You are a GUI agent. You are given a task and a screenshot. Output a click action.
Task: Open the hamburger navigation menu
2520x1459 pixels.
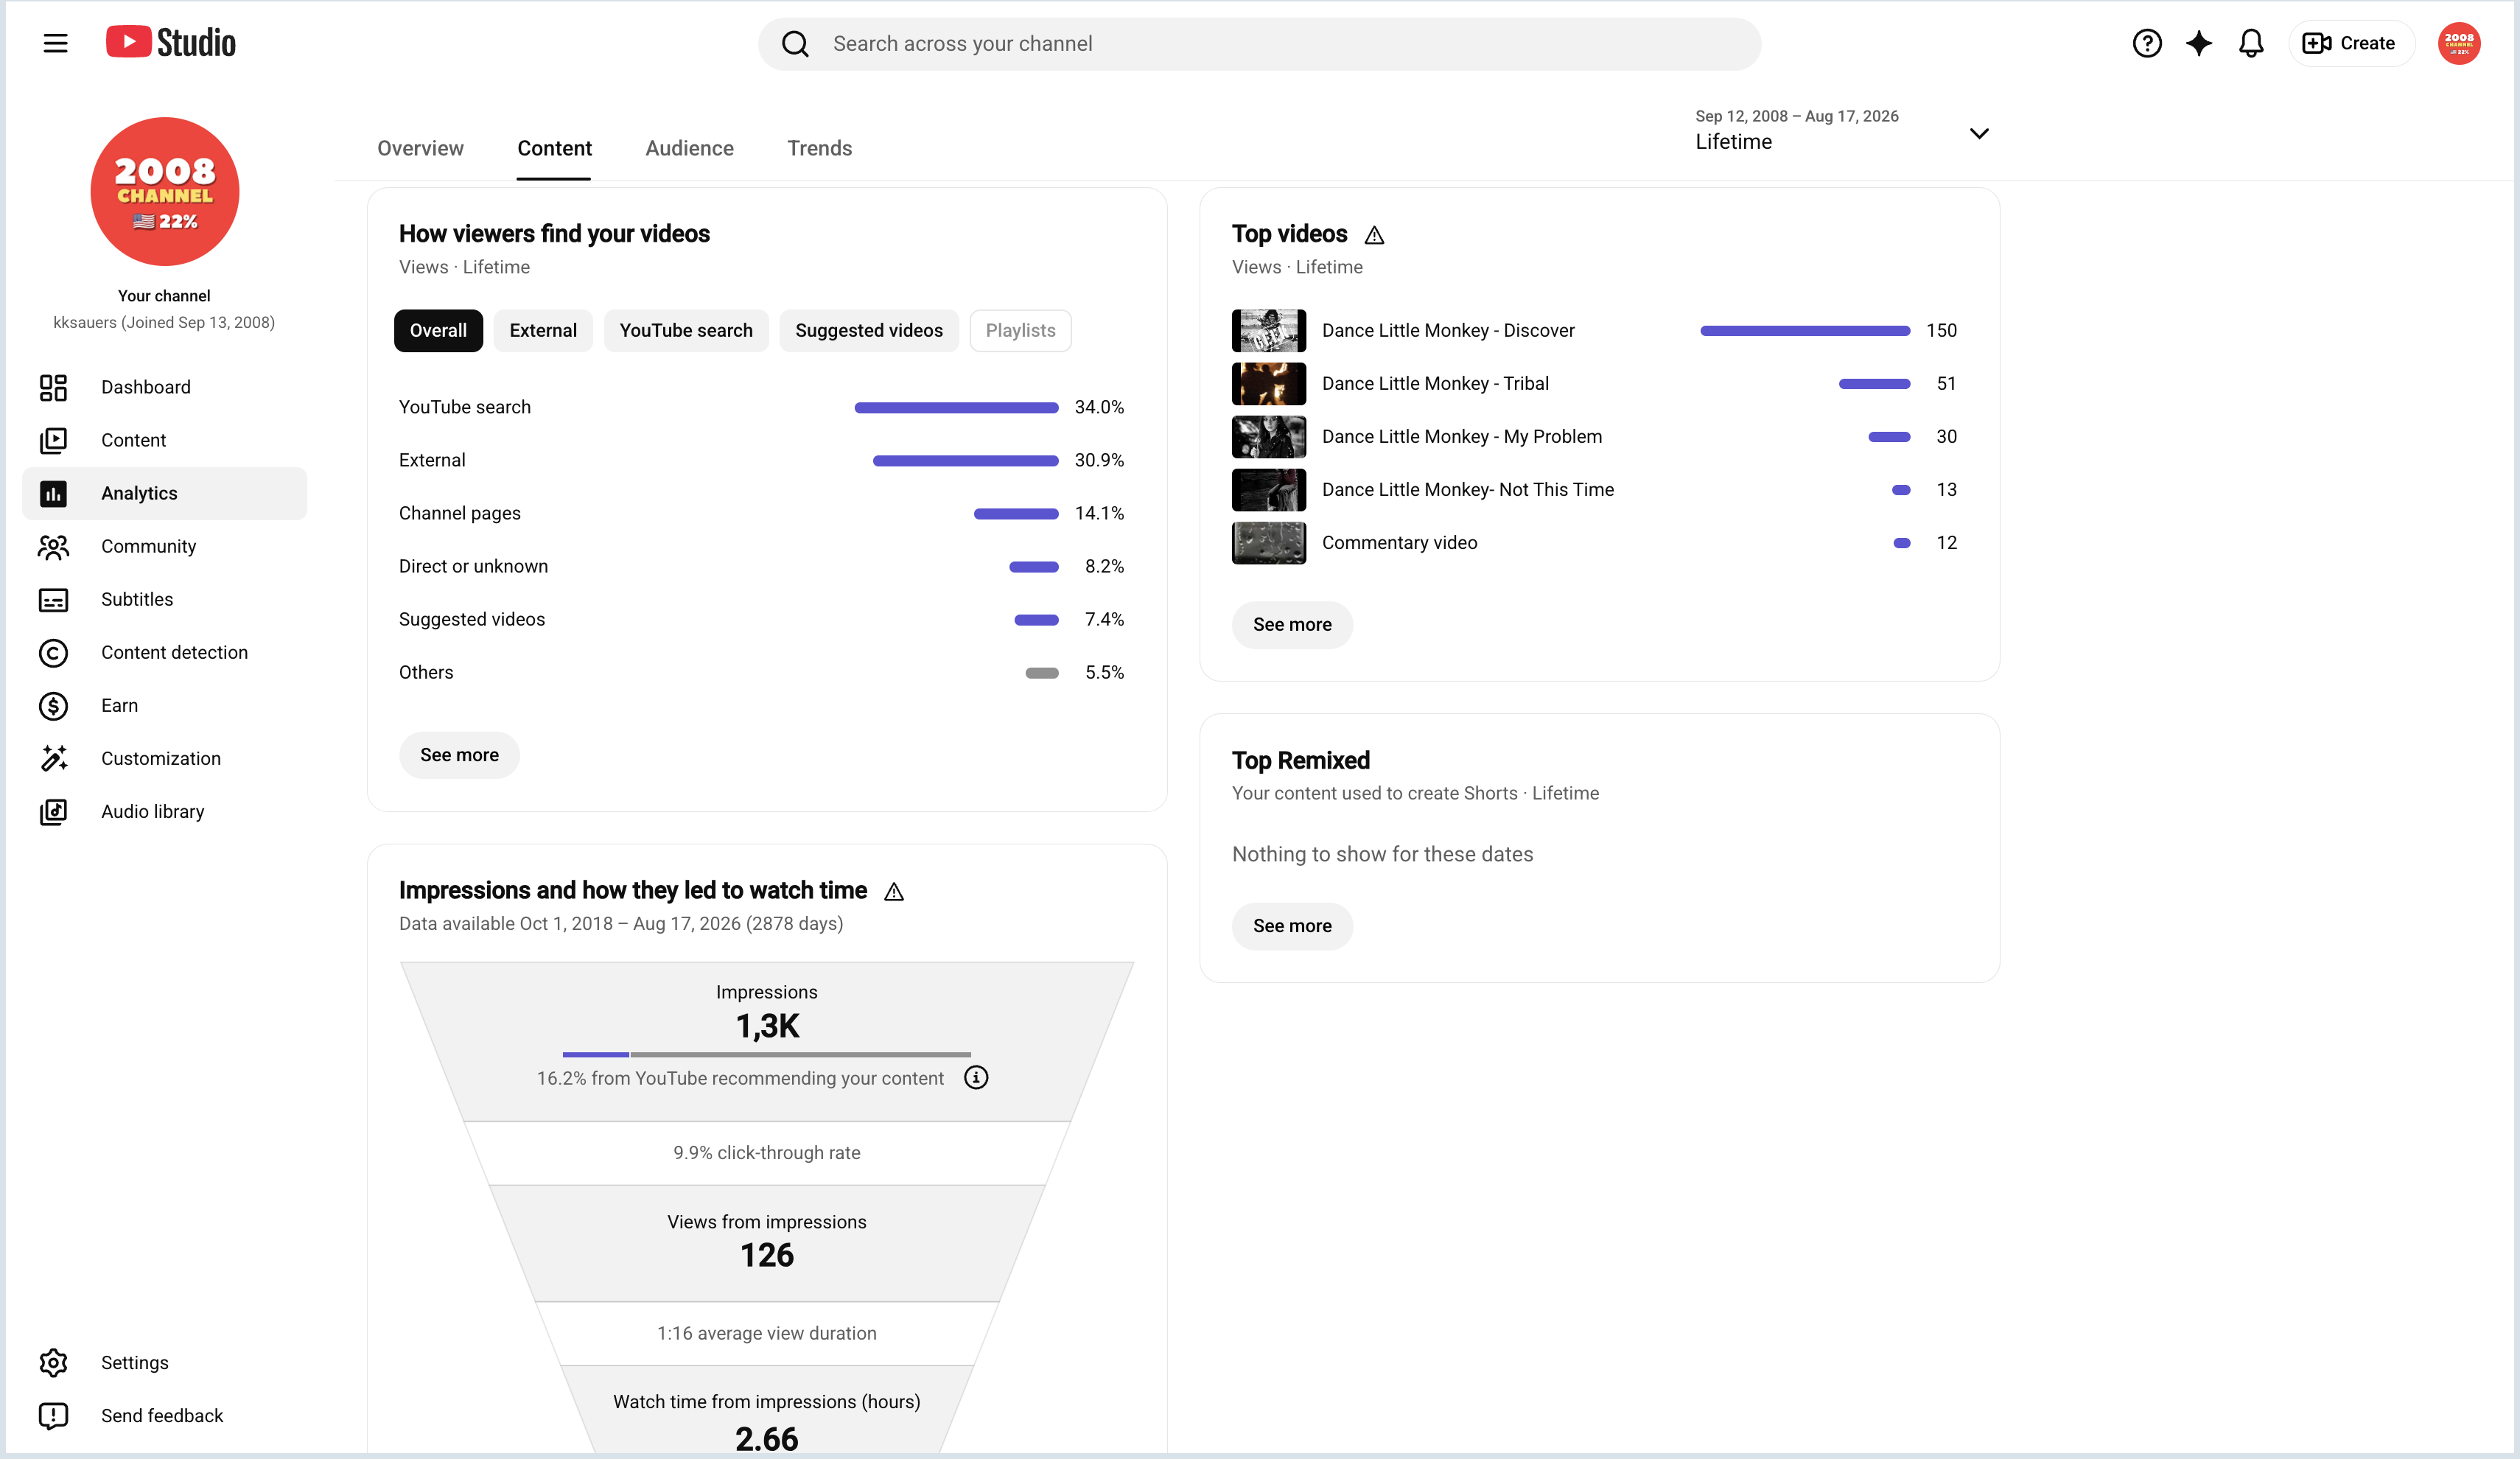[x=55, y=43]
